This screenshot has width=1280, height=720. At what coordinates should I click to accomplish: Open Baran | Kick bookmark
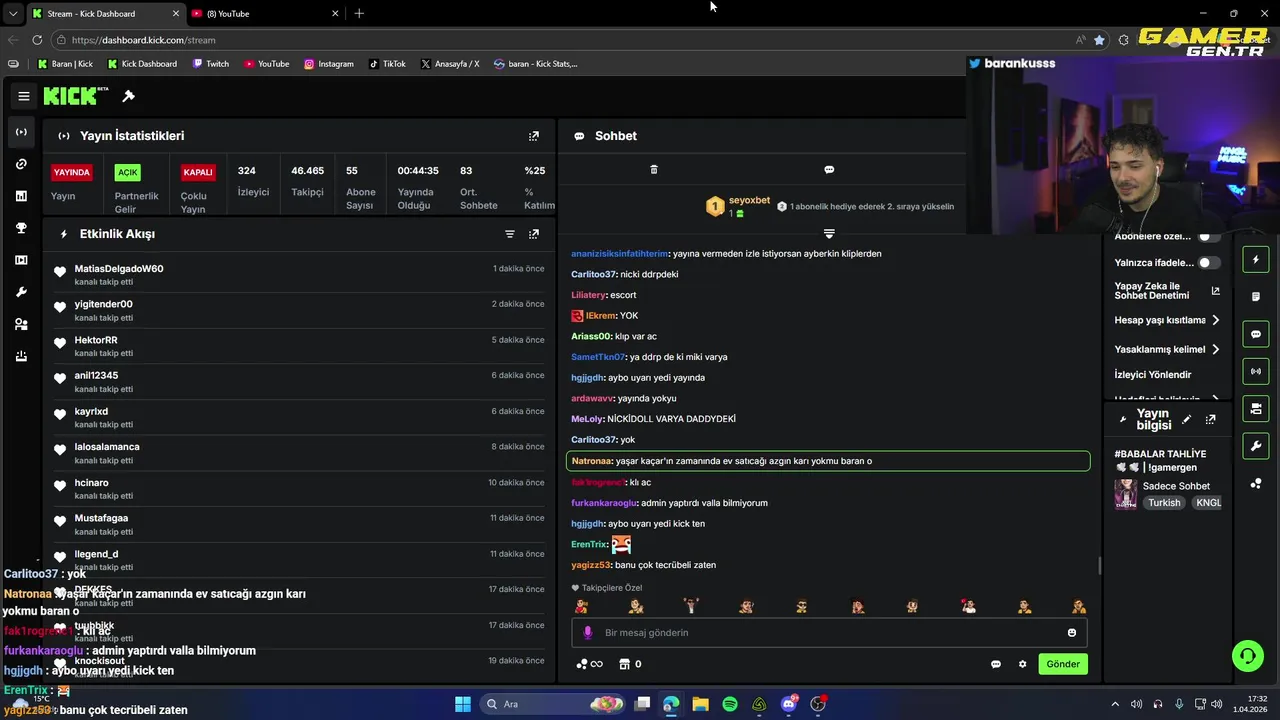(x=65, y=64)
